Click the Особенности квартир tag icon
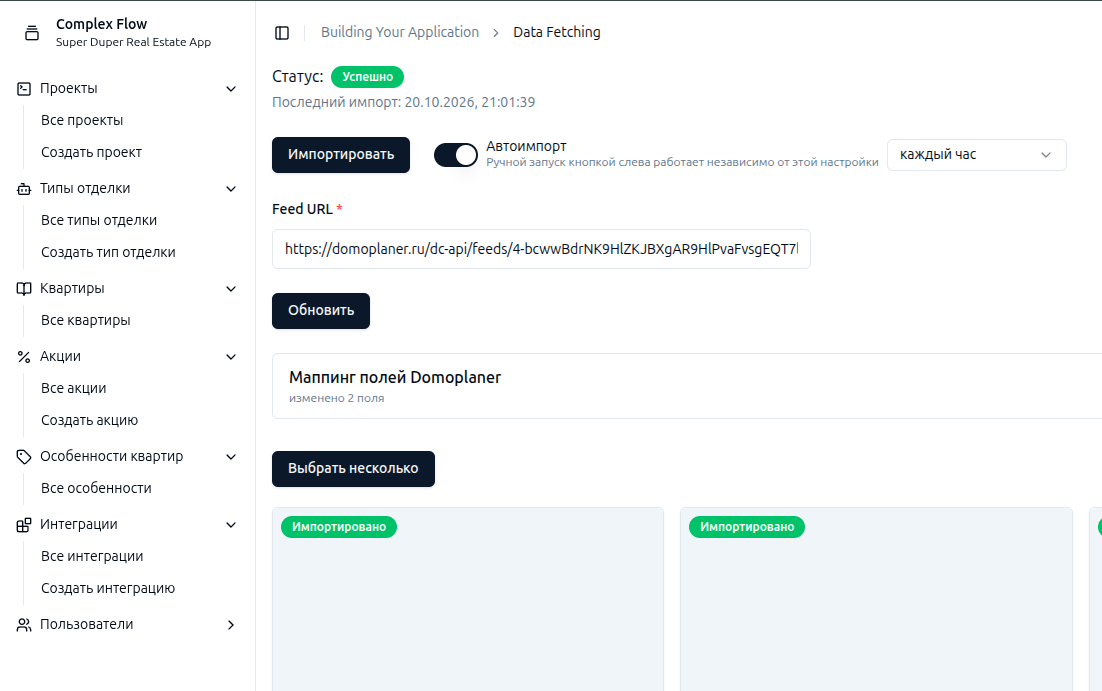The image size is (1102, 691). point(24,456)
